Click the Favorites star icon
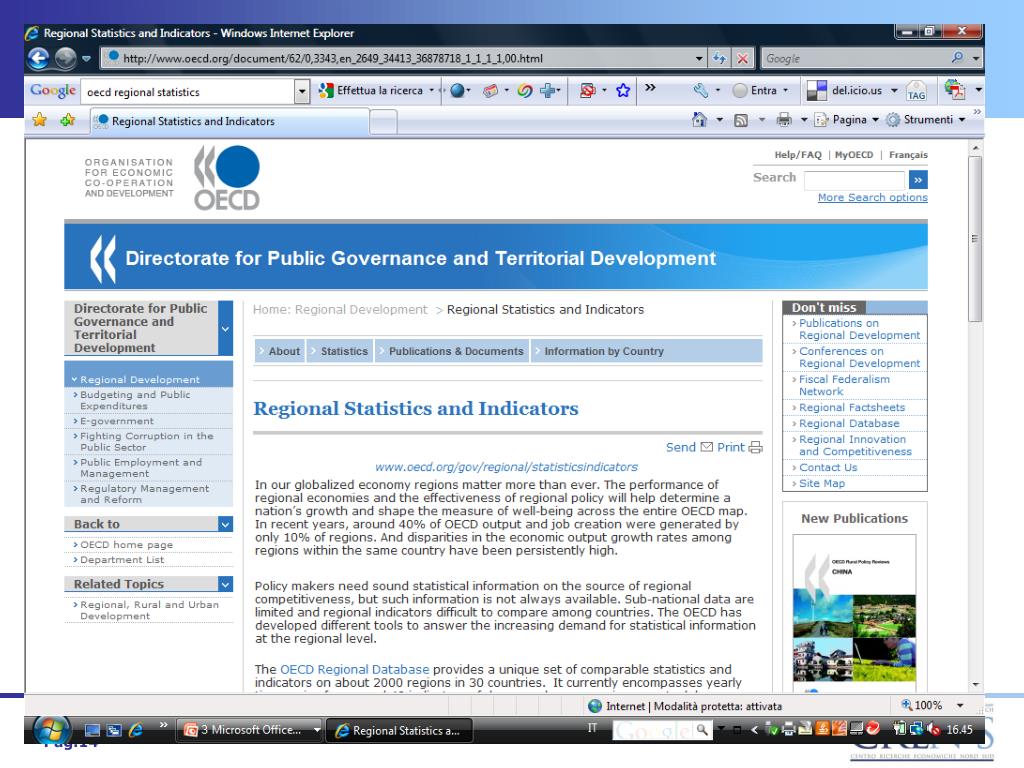The image size is (1024, 768). 40,120
